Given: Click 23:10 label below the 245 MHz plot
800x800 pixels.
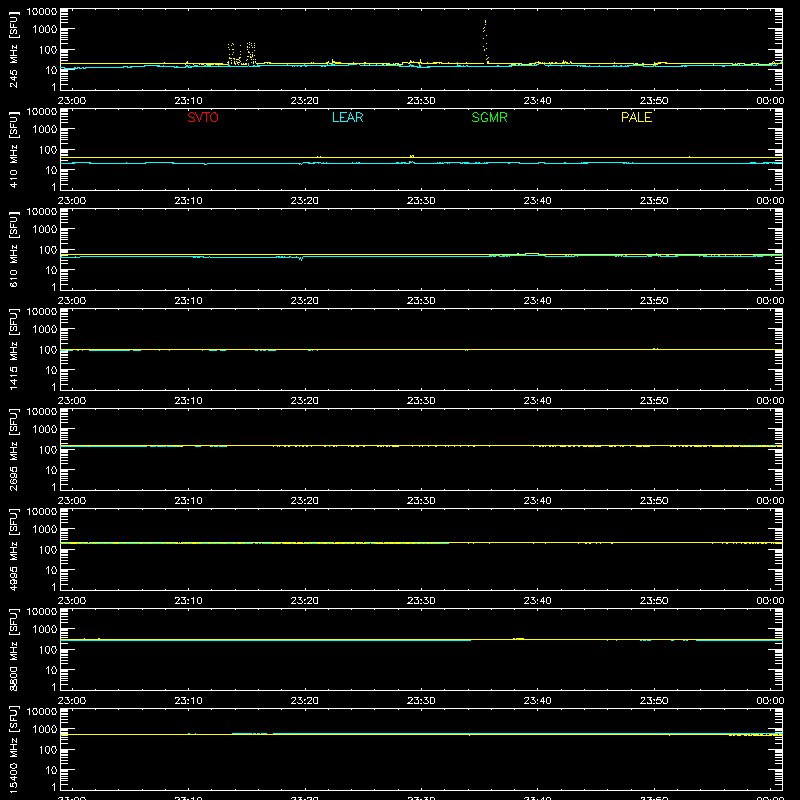Looking at the screenshot, I should click(188, 101).
